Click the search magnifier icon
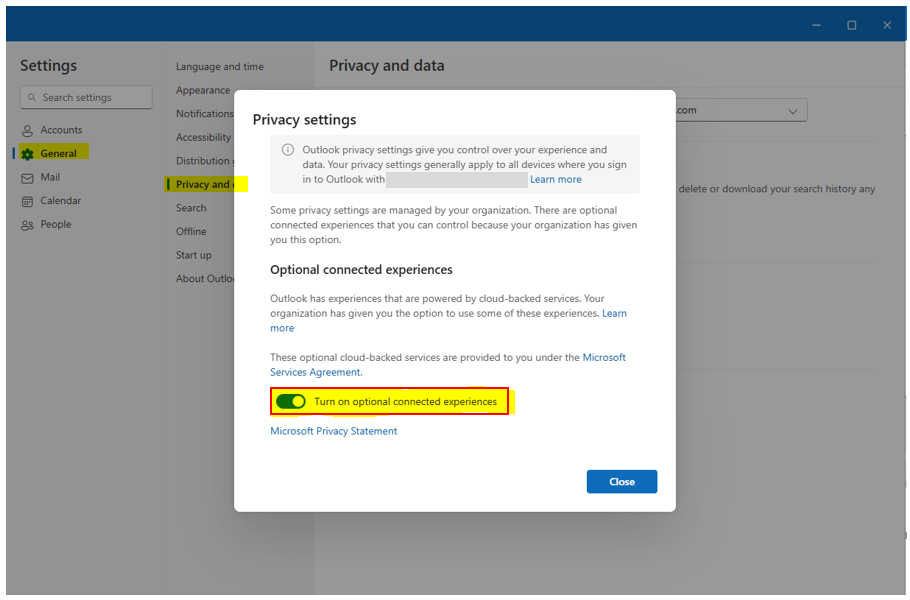Image resolution: width=910 pixels, height=600 pixels. pyautogui.click(x=32, y=97)
